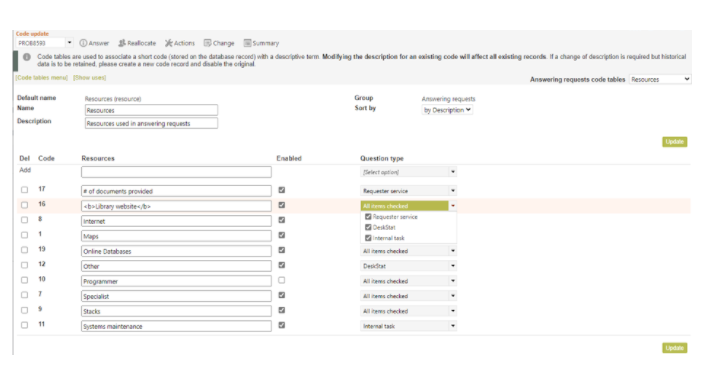Edit the Maps resource field
Viewport: 723px width, 379px height.
point(176,236)
